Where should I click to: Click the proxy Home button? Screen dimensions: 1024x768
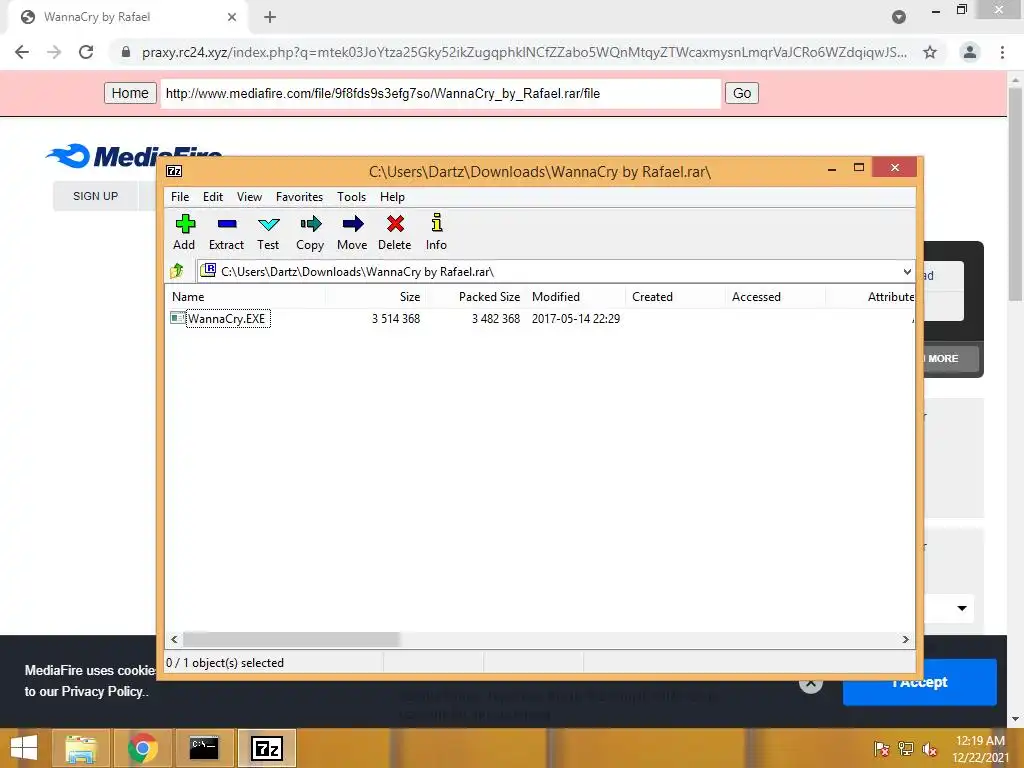[130, 93]
